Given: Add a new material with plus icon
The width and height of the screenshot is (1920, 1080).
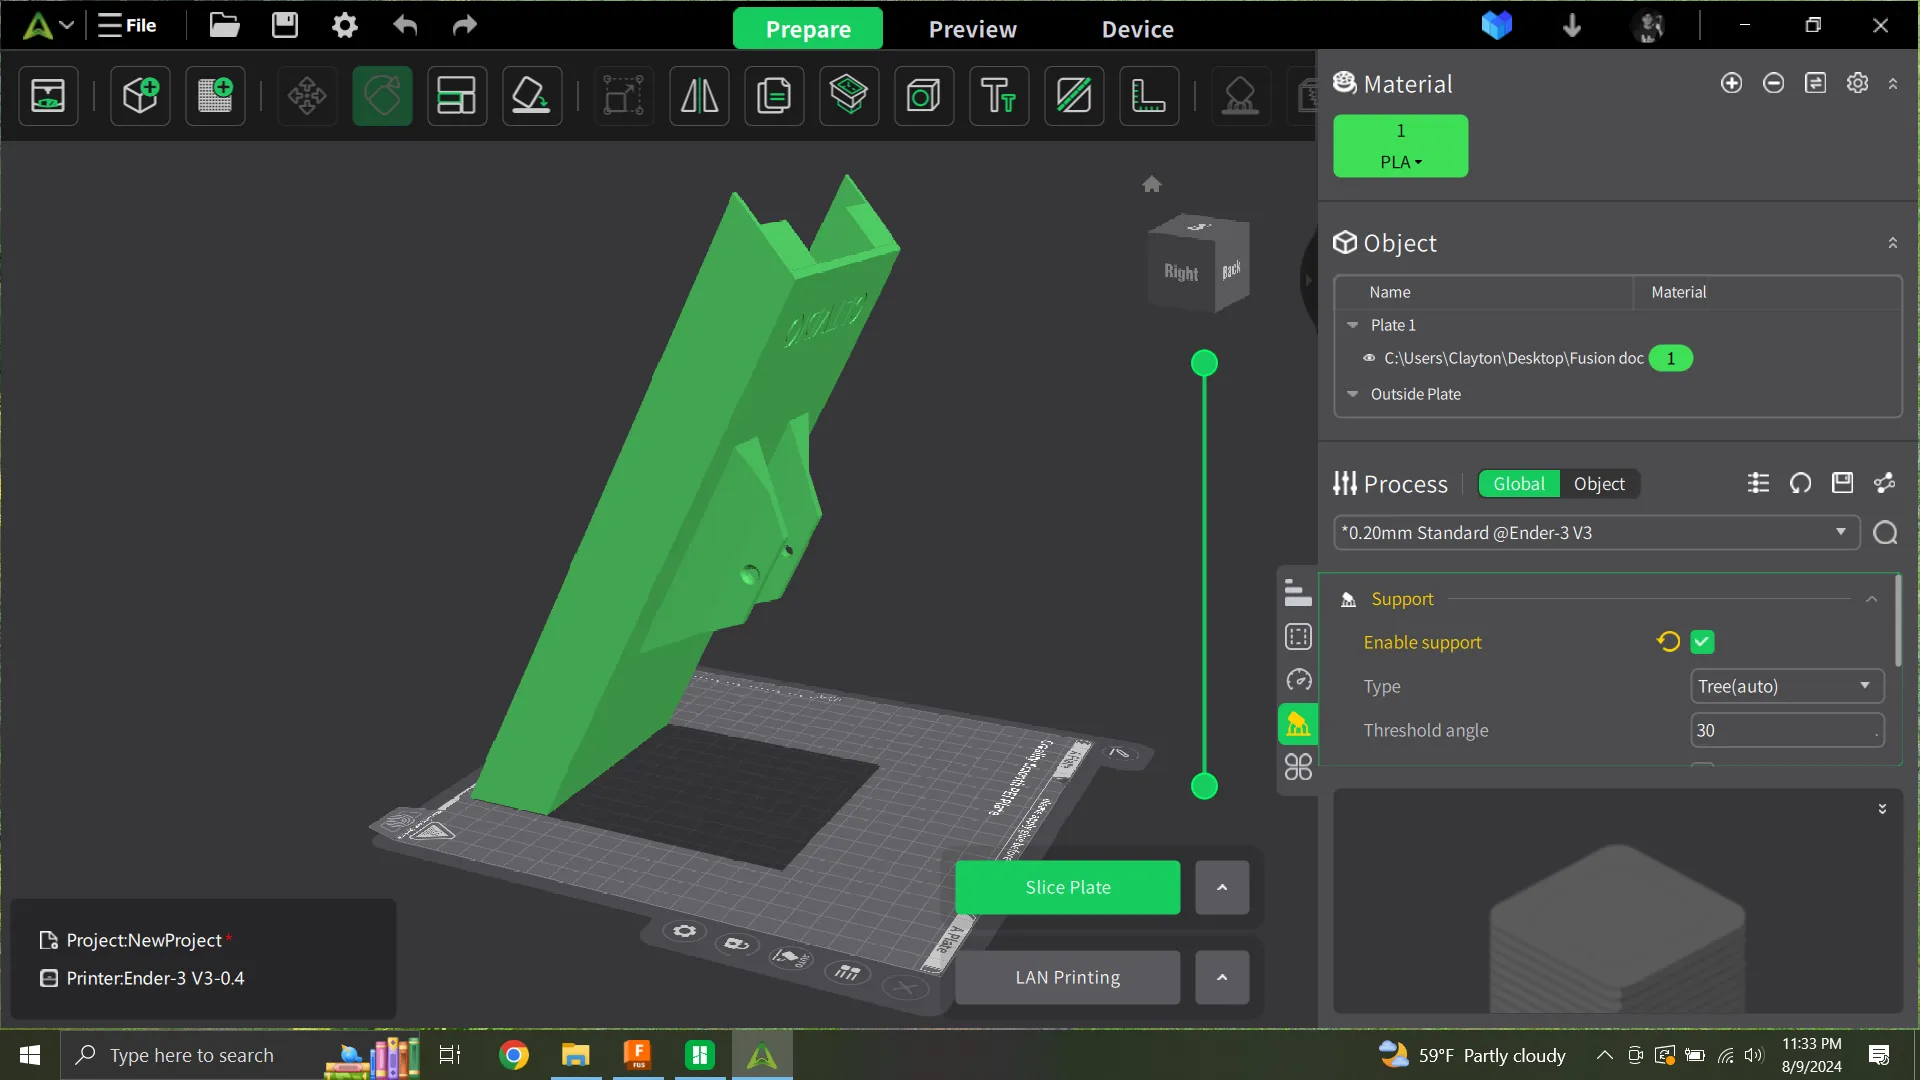Looking at the screenshot, I should coord(1731,83).
